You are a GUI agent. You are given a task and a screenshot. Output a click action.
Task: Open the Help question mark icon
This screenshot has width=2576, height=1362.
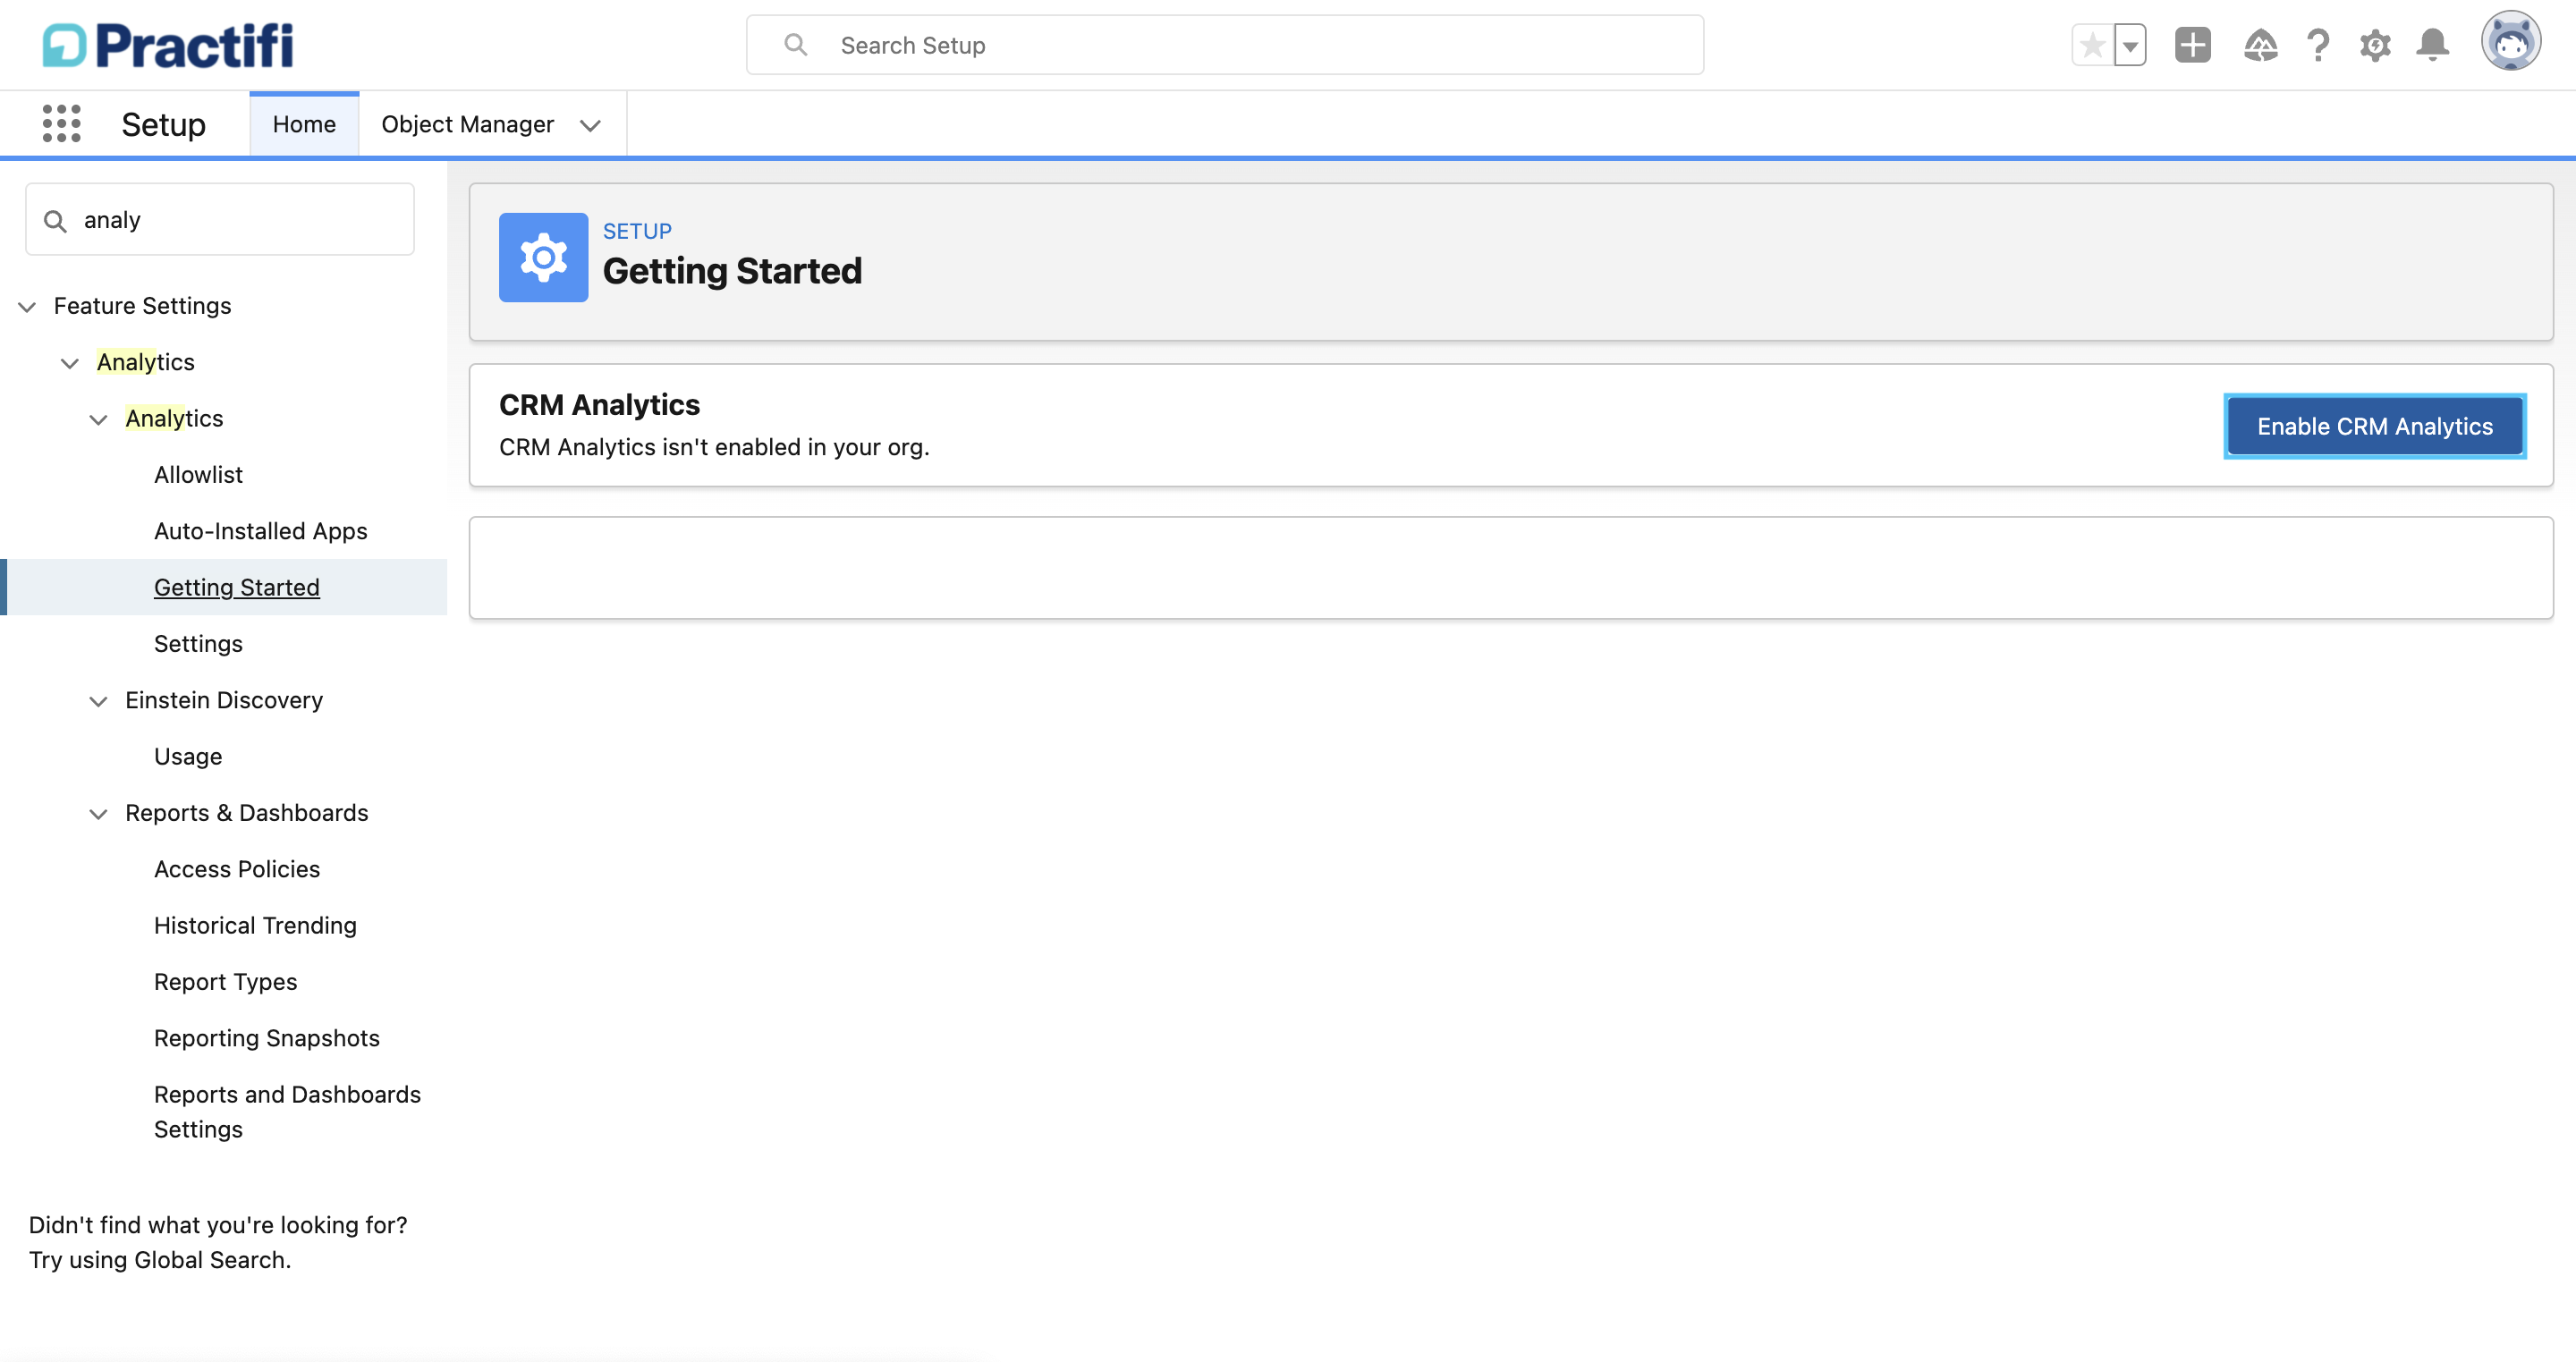pos(2318,45)
